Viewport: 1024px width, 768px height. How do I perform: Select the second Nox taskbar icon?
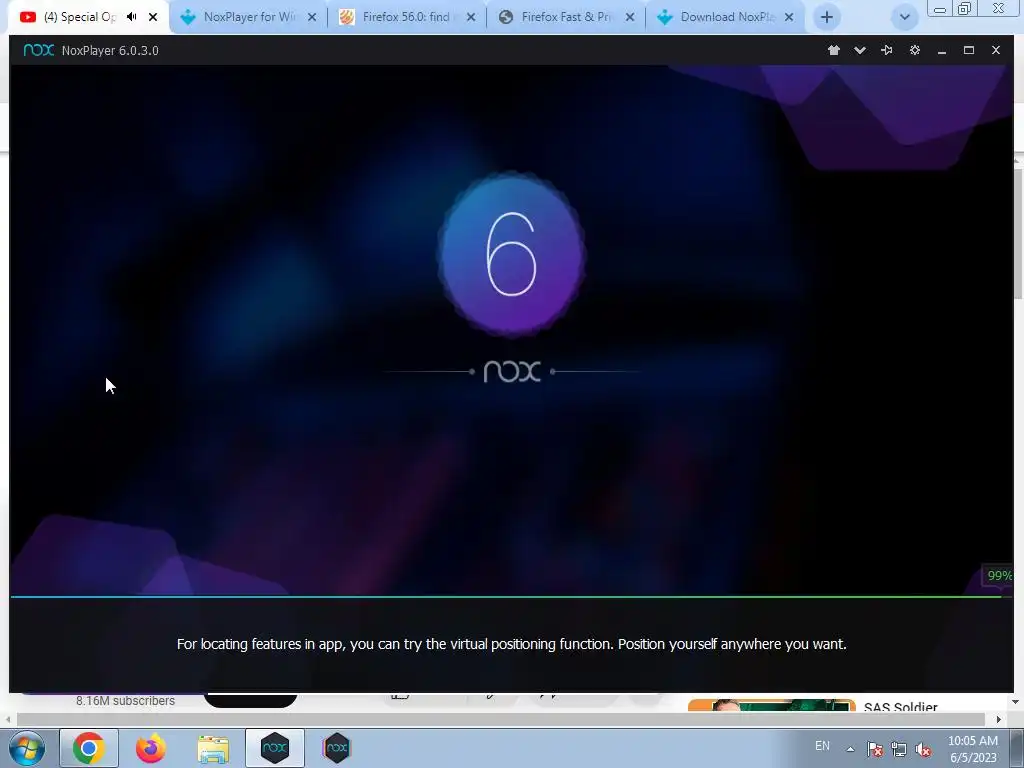tap(337, 748)
